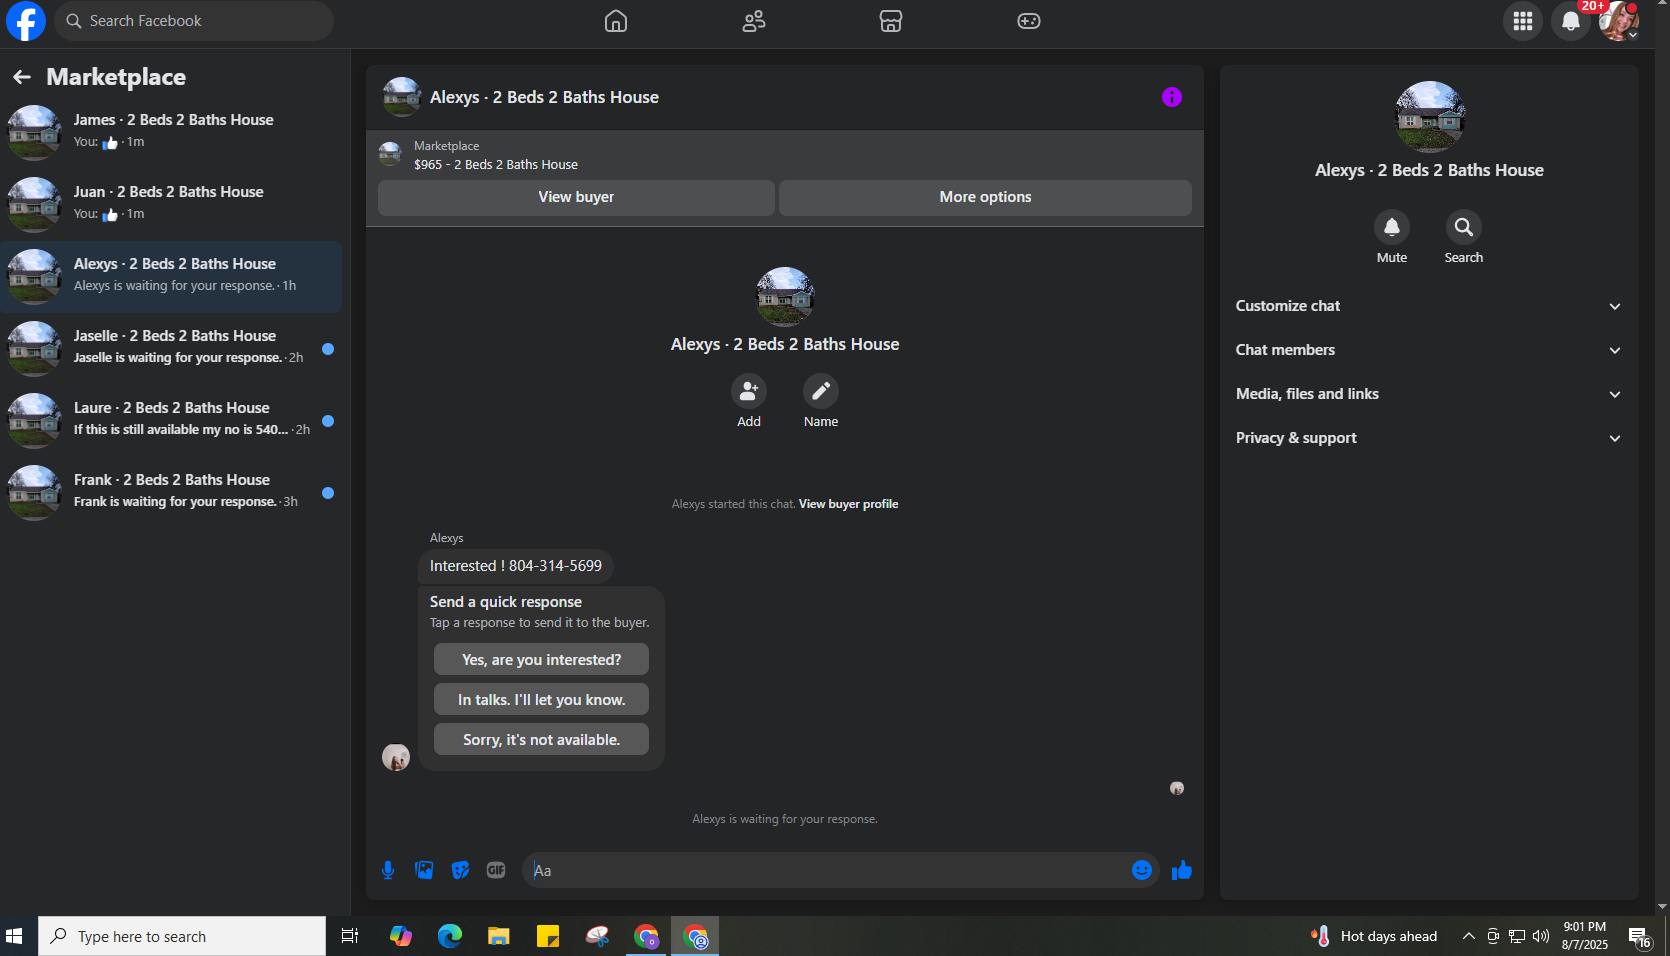Click the volume icon in system tray
The height and width of the screenshot is (956, 1670).
pos(1541,936)
